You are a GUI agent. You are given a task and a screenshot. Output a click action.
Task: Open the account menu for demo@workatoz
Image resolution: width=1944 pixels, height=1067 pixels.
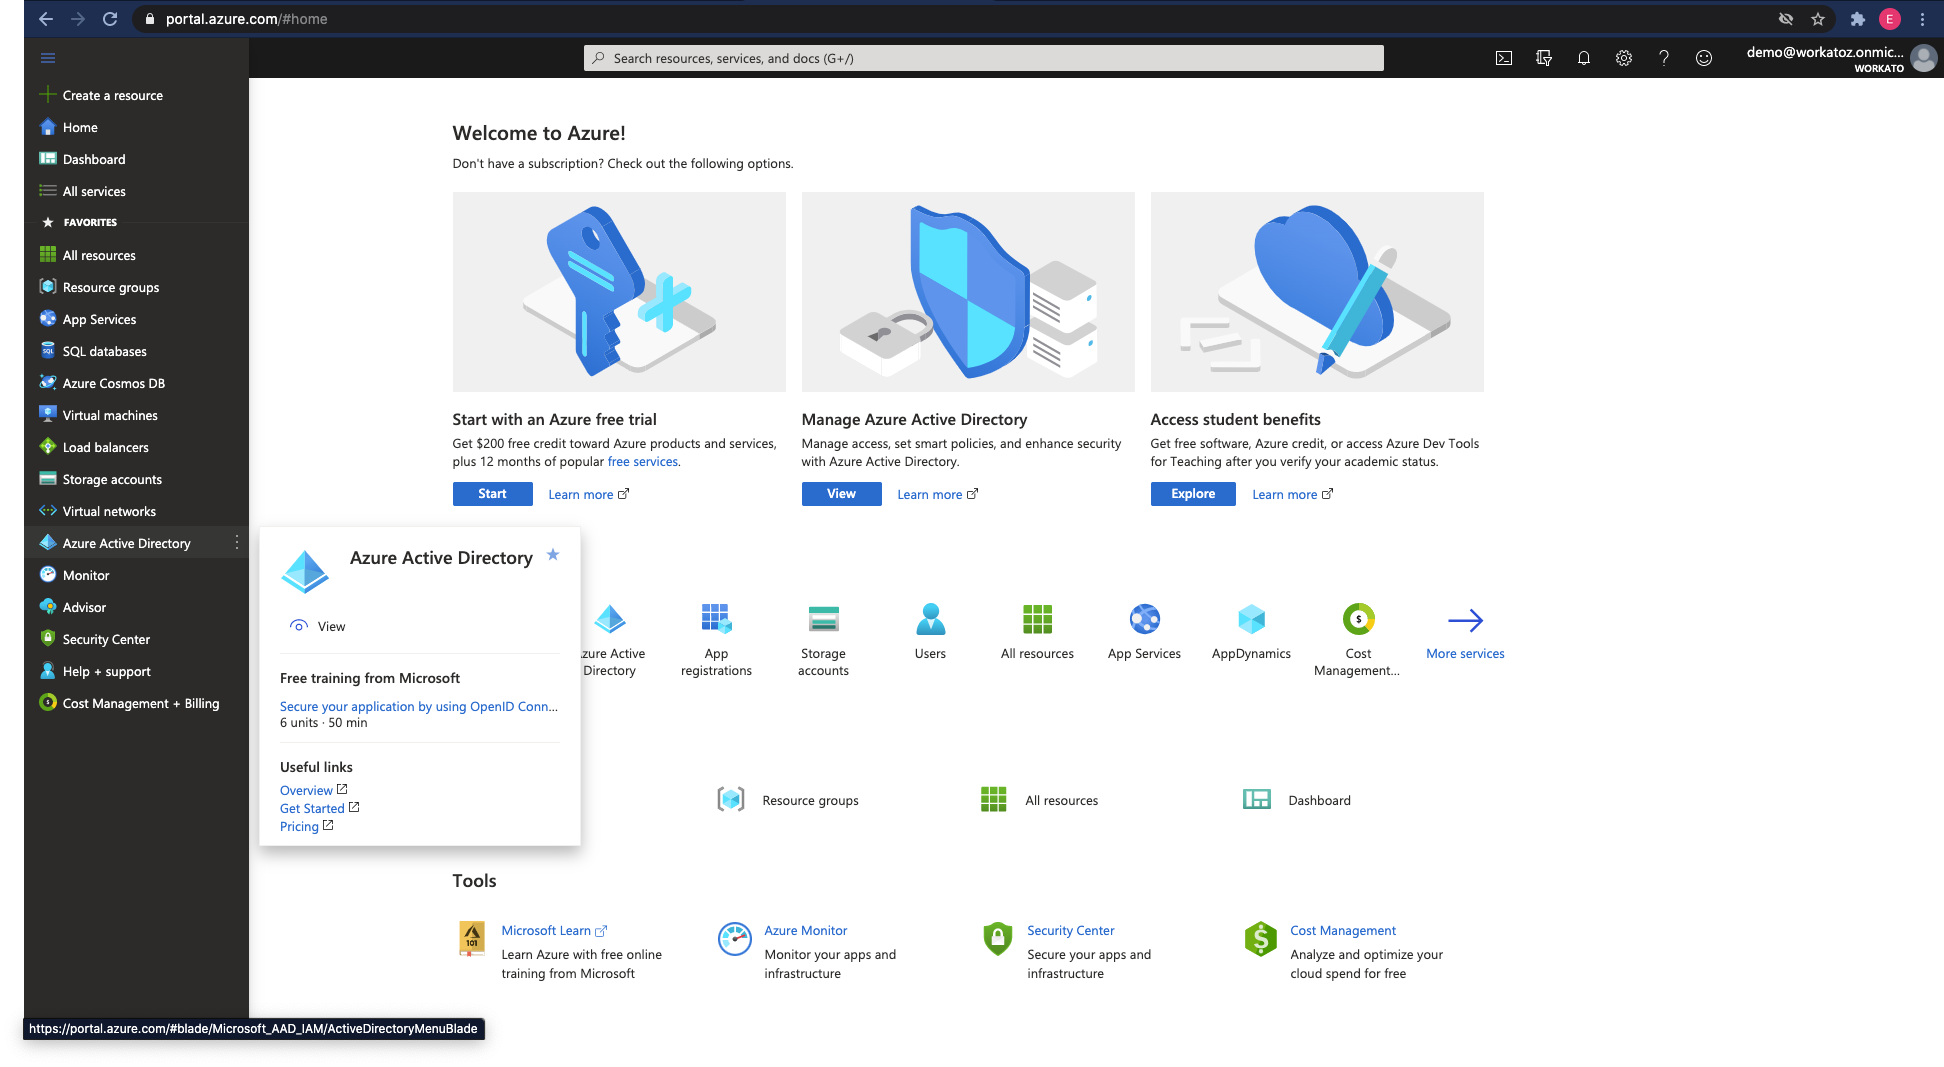point(1838,58)
